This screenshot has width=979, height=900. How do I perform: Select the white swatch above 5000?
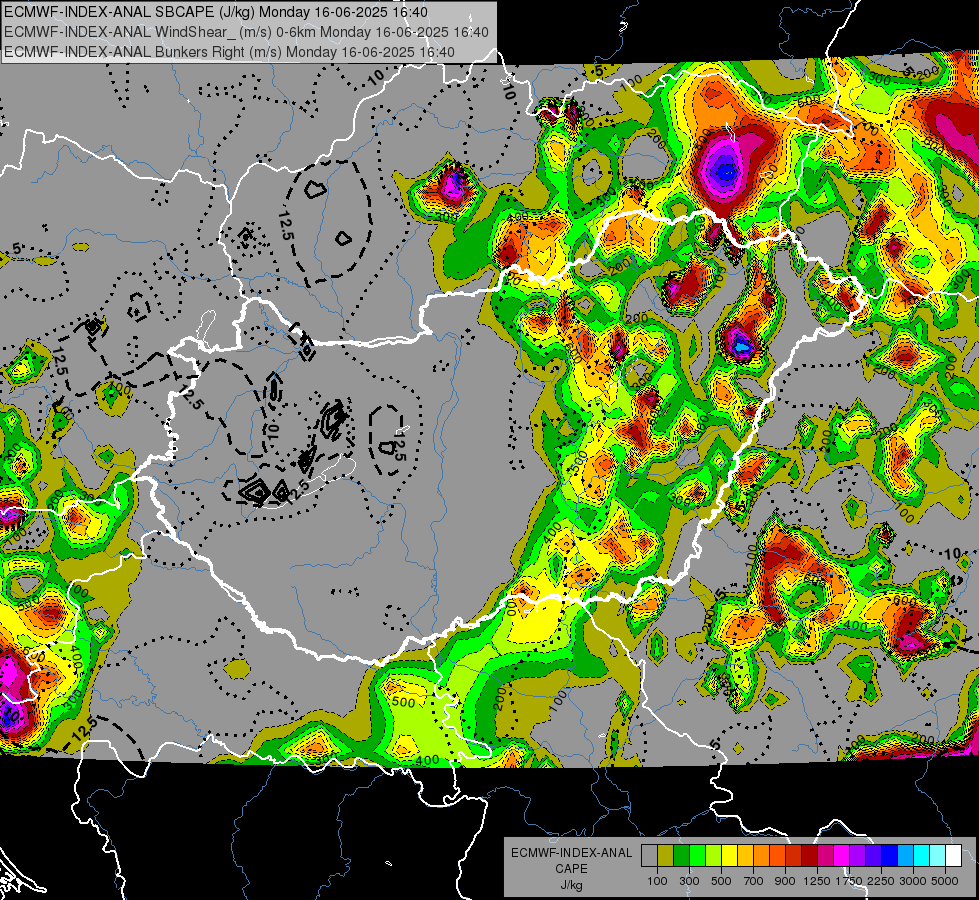tap(953, 856)
